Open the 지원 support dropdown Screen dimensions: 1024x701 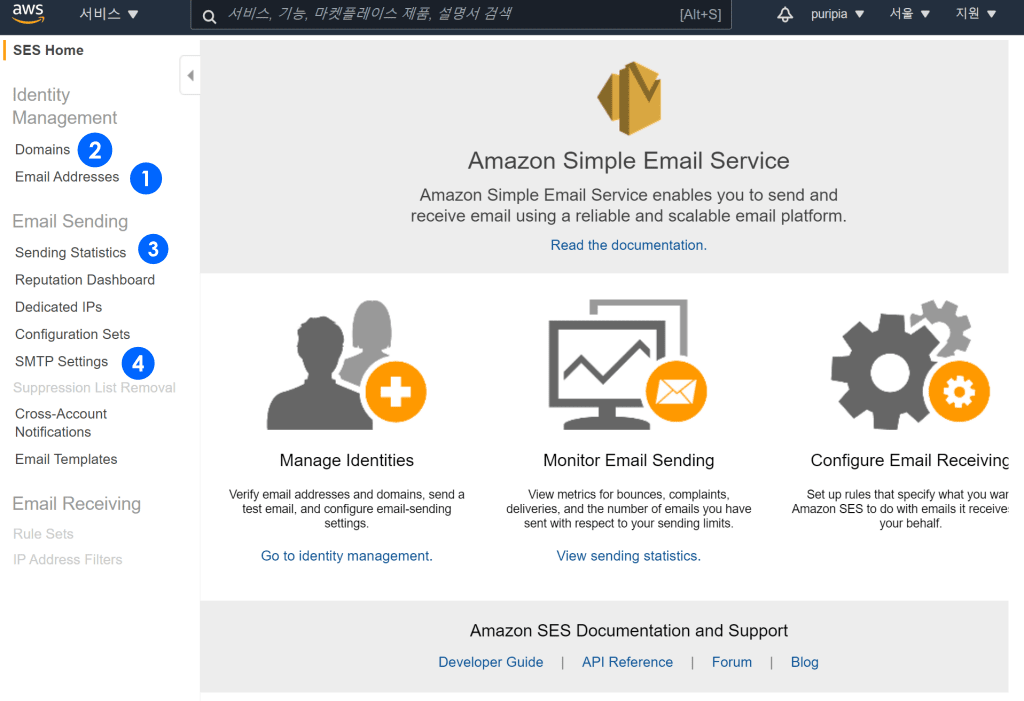point(975,13)
